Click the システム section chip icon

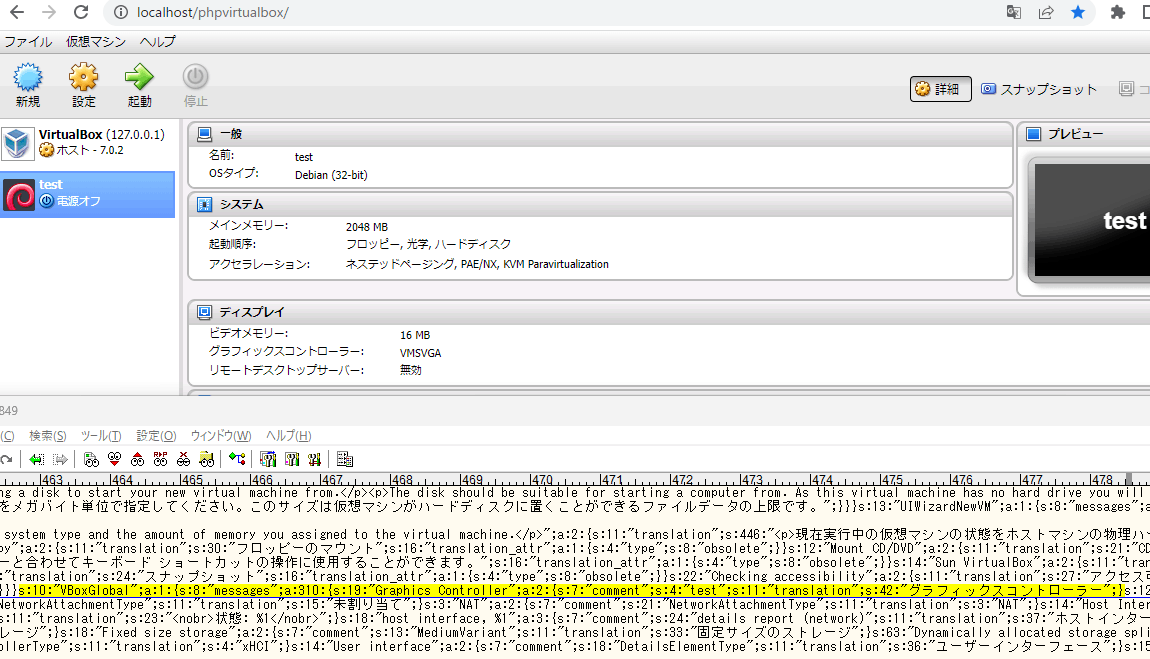[205, 205]
